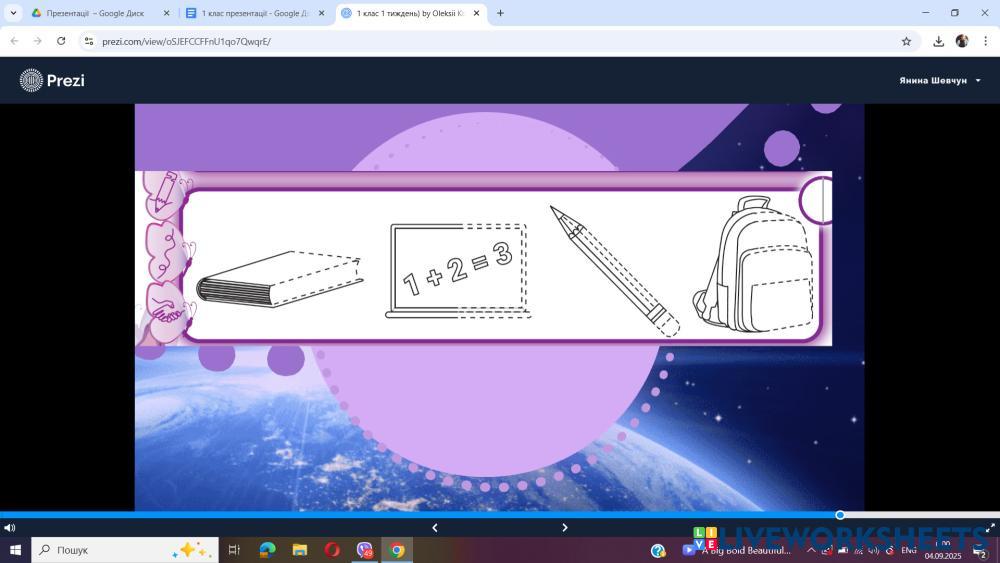Open the Windows Start menu
This screenshot has height=563, width=1000.
click(15, 550)
